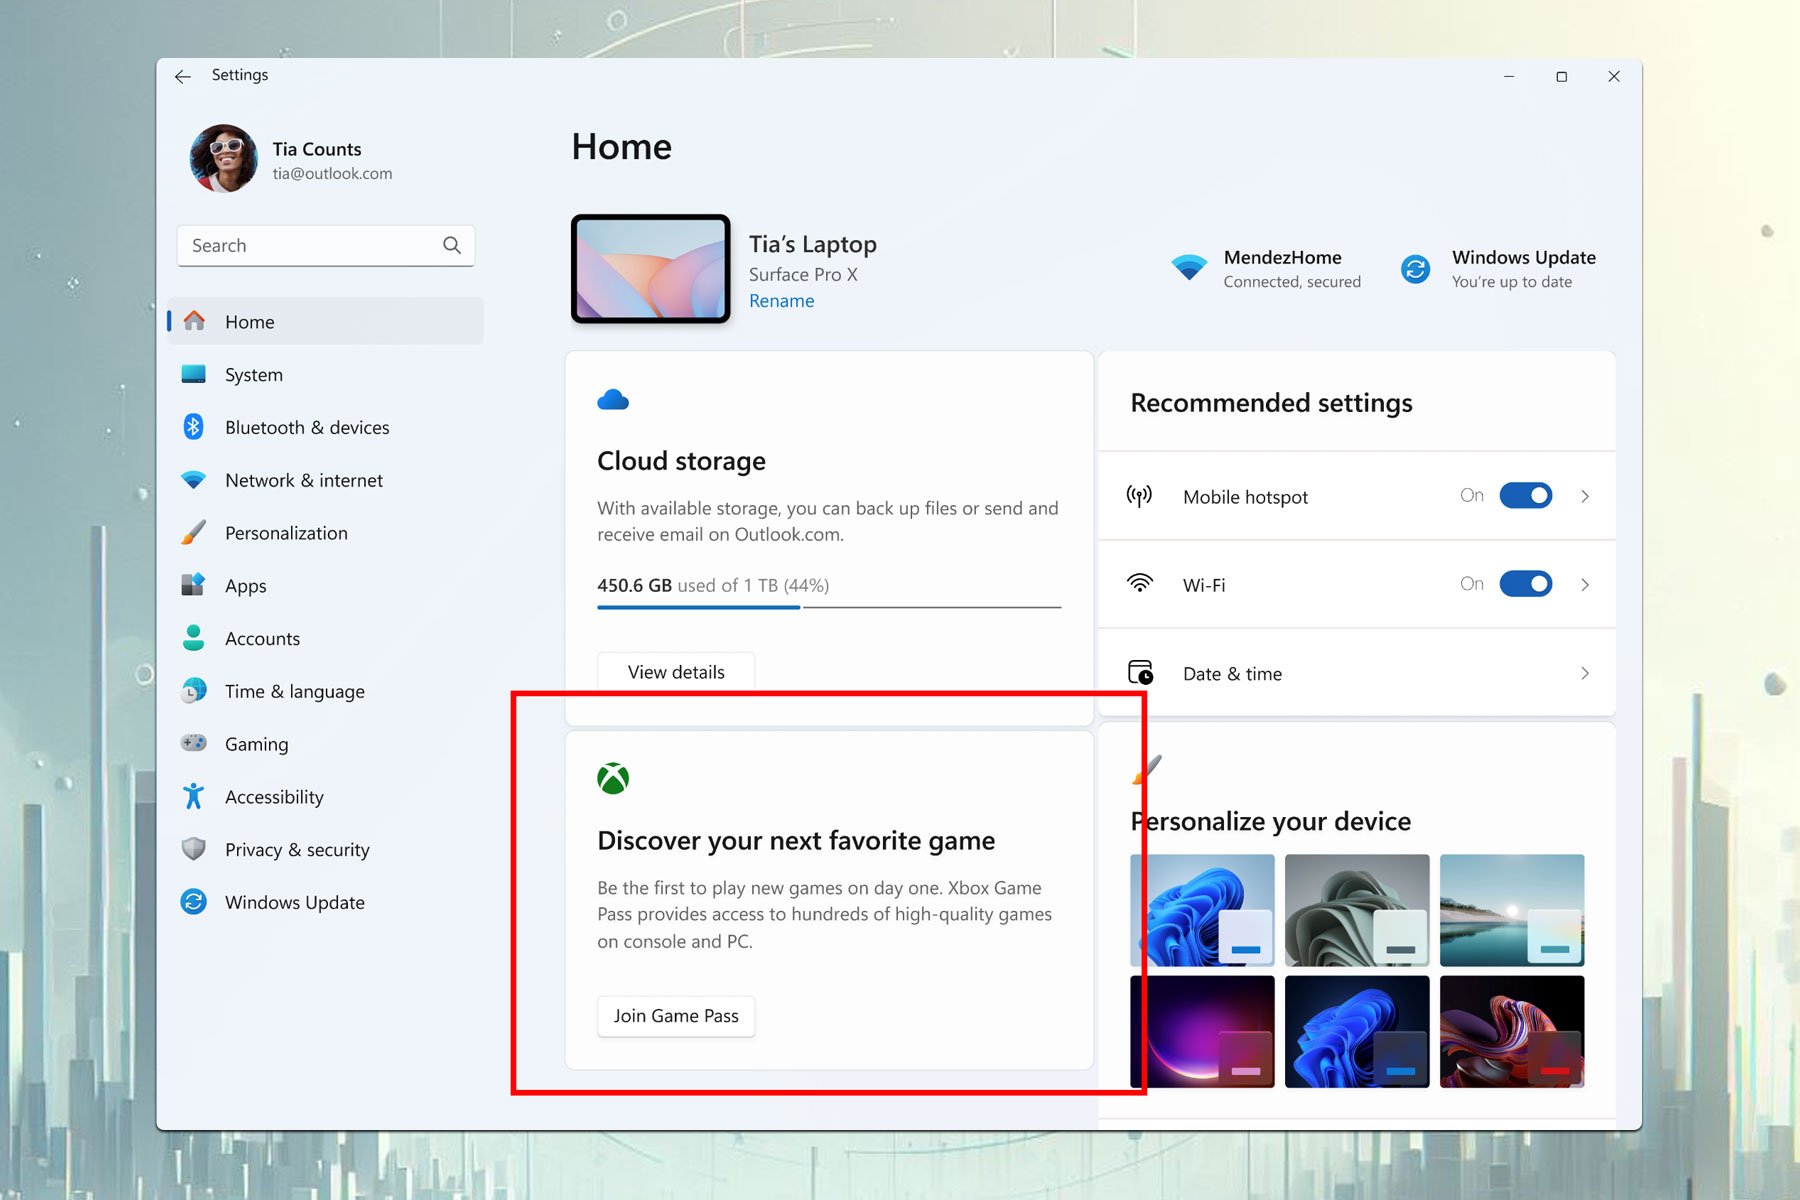Open Bluetooth & devices settings
1800x1200 pixels.
tap(326, 427)
